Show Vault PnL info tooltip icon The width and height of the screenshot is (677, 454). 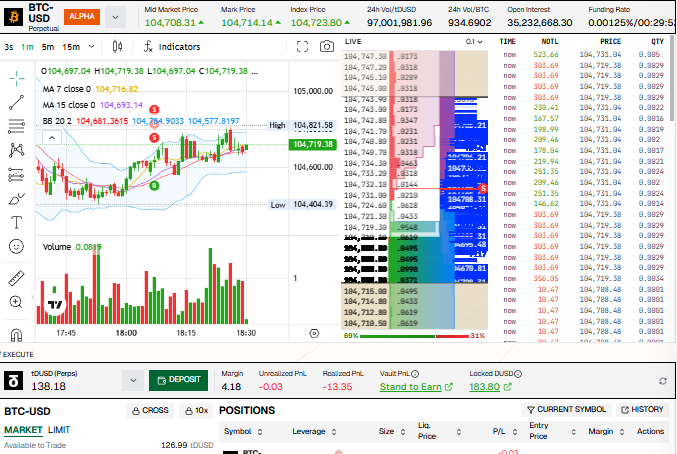tap(415, 374)
